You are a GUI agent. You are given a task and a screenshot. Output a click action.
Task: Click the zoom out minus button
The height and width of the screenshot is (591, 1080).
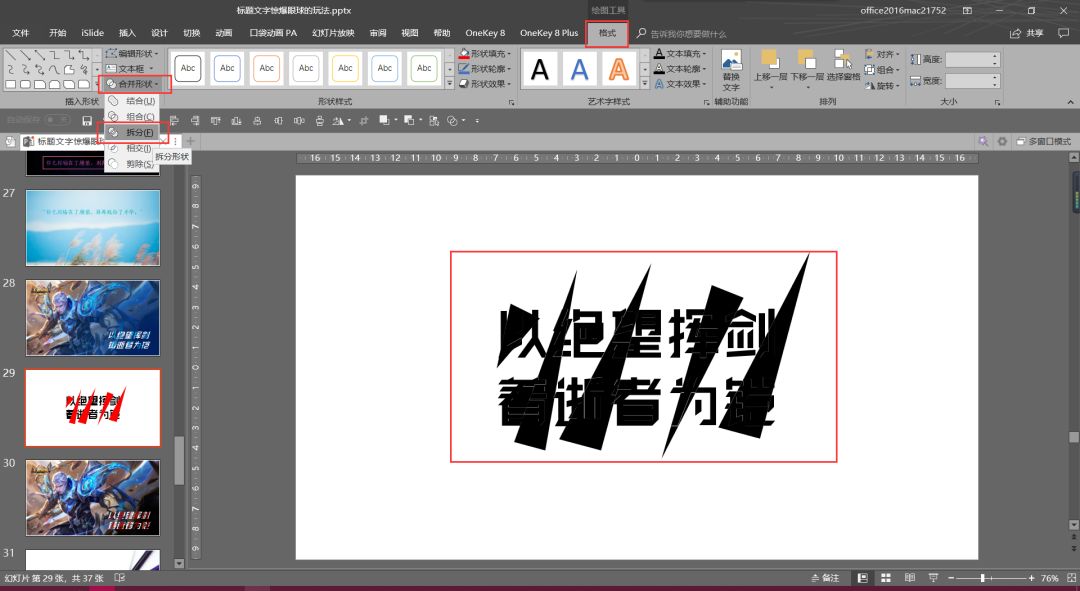(x=951, y=578)
